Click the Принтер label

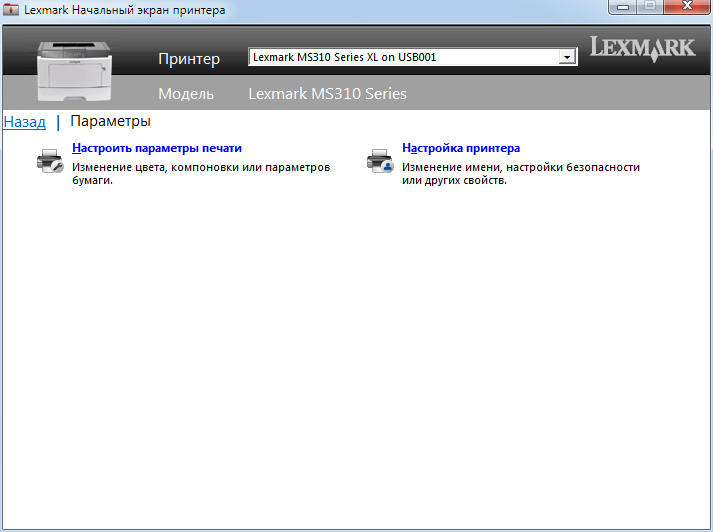(189, 59)
